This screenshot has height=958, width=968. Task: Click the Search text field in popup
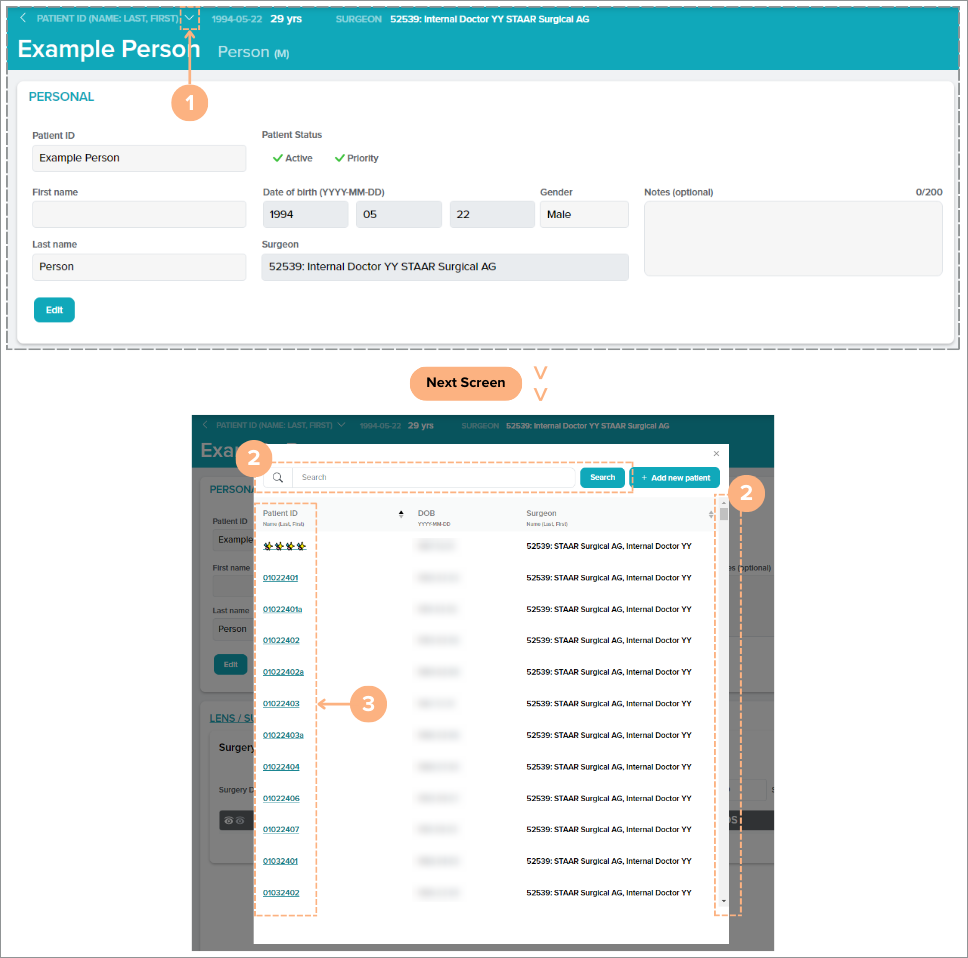coord(435,478)
